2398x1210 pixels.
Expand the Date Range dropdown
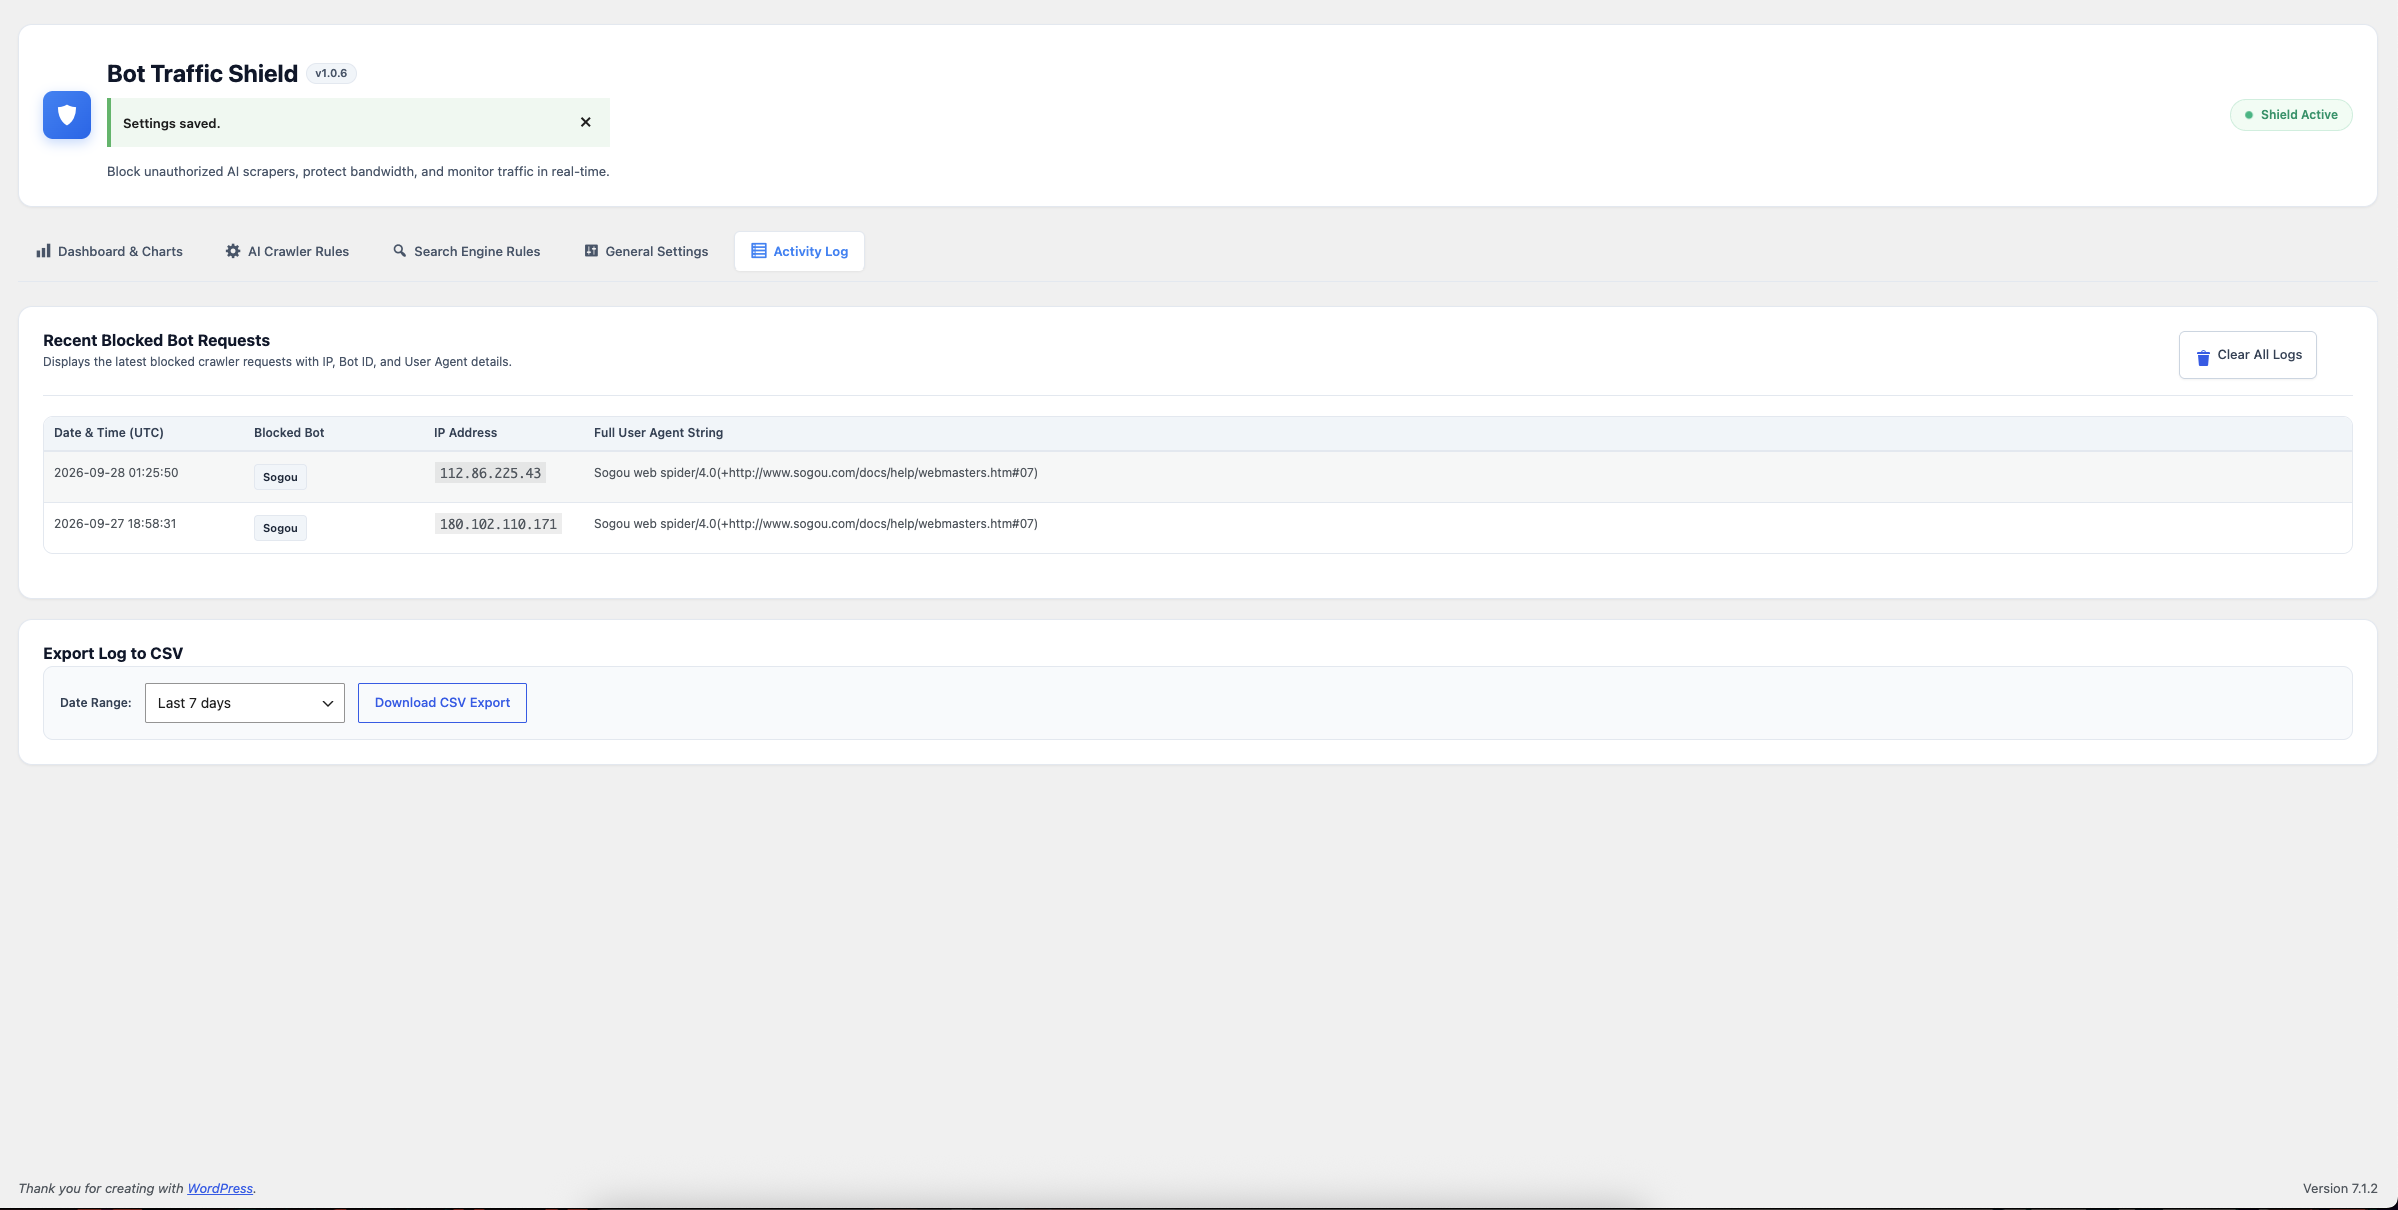245,703
